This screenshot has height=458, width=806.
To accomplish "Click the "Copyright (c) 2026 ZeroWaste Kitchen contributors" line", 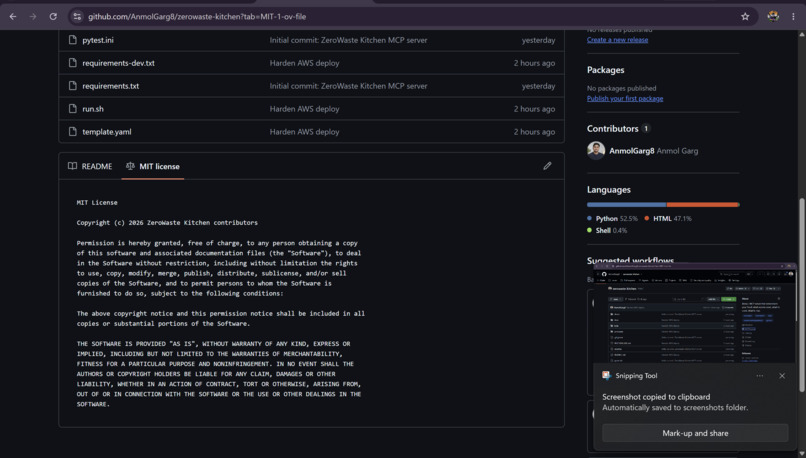I will 167,223.
